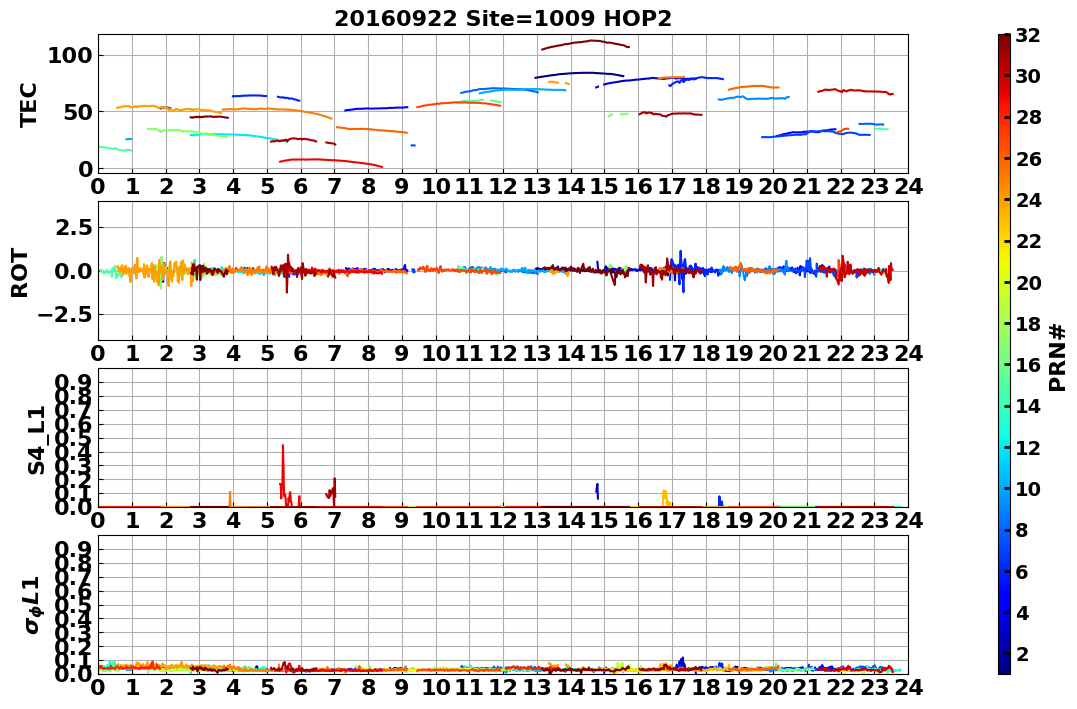Click hour 3 tick under σφL1 panel
This screenshot has height=709, width=1077.
tap(199, 687)
